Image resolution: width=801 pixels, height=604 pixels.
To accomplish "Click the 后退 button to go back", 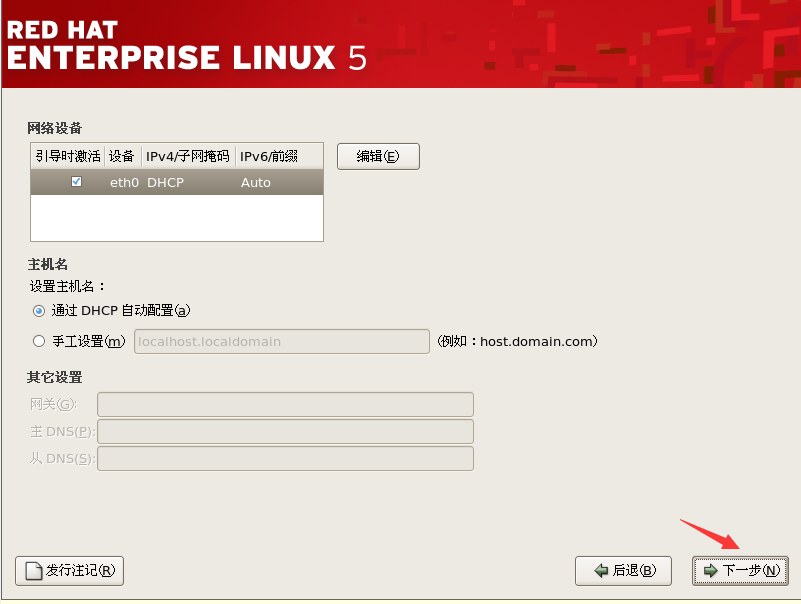I will point(623,570).
